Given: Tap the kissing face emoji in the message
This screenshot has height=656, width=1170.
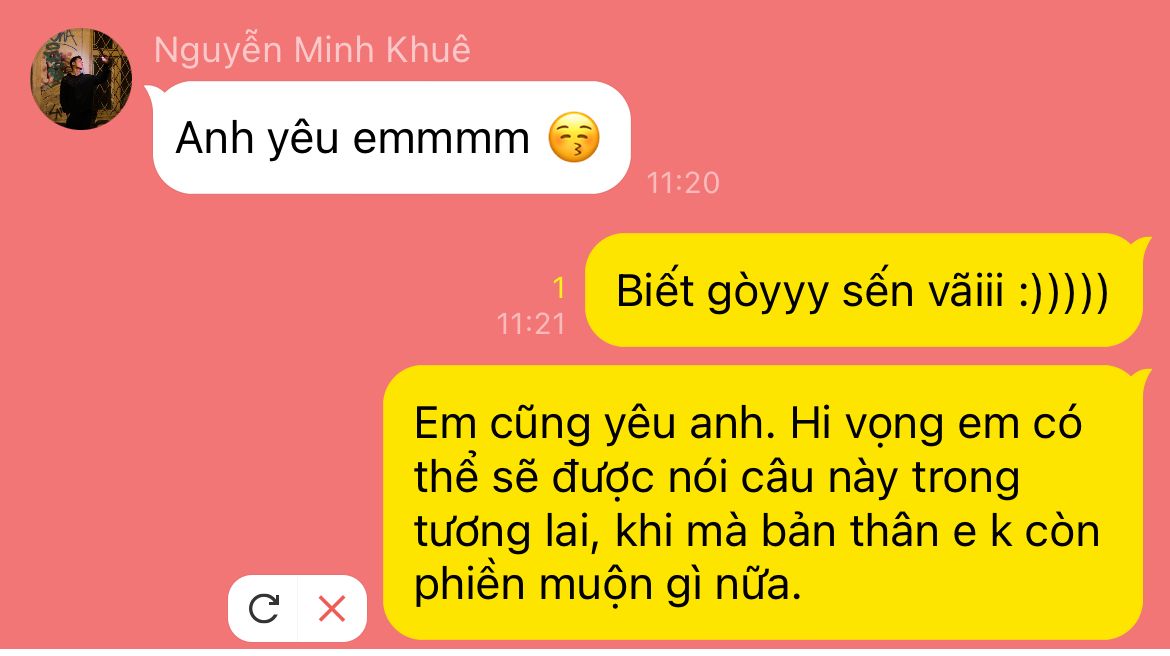Looking at the screenshot, I should pyautogui.click(x=574, y=137).
